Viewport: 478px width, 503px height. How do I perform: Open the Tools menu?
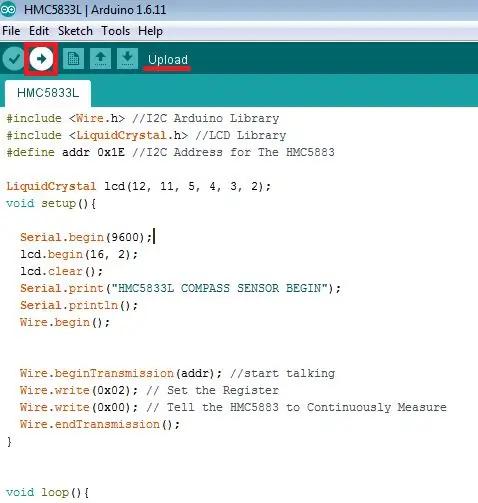(x=116, y=31)
